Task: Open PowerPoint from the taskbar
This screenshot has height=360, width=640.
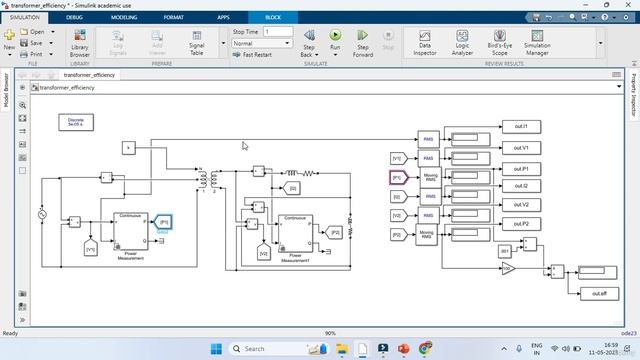Action: [x=404, y=349]
